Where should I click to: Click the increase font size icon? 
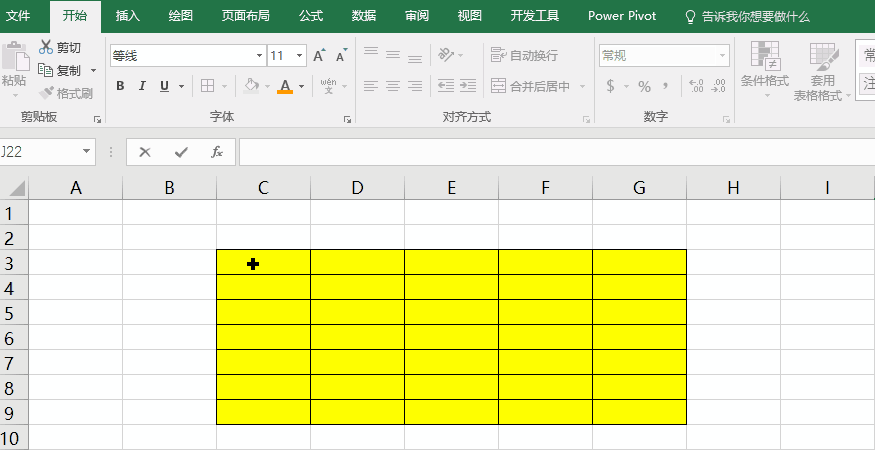[319, 56]
